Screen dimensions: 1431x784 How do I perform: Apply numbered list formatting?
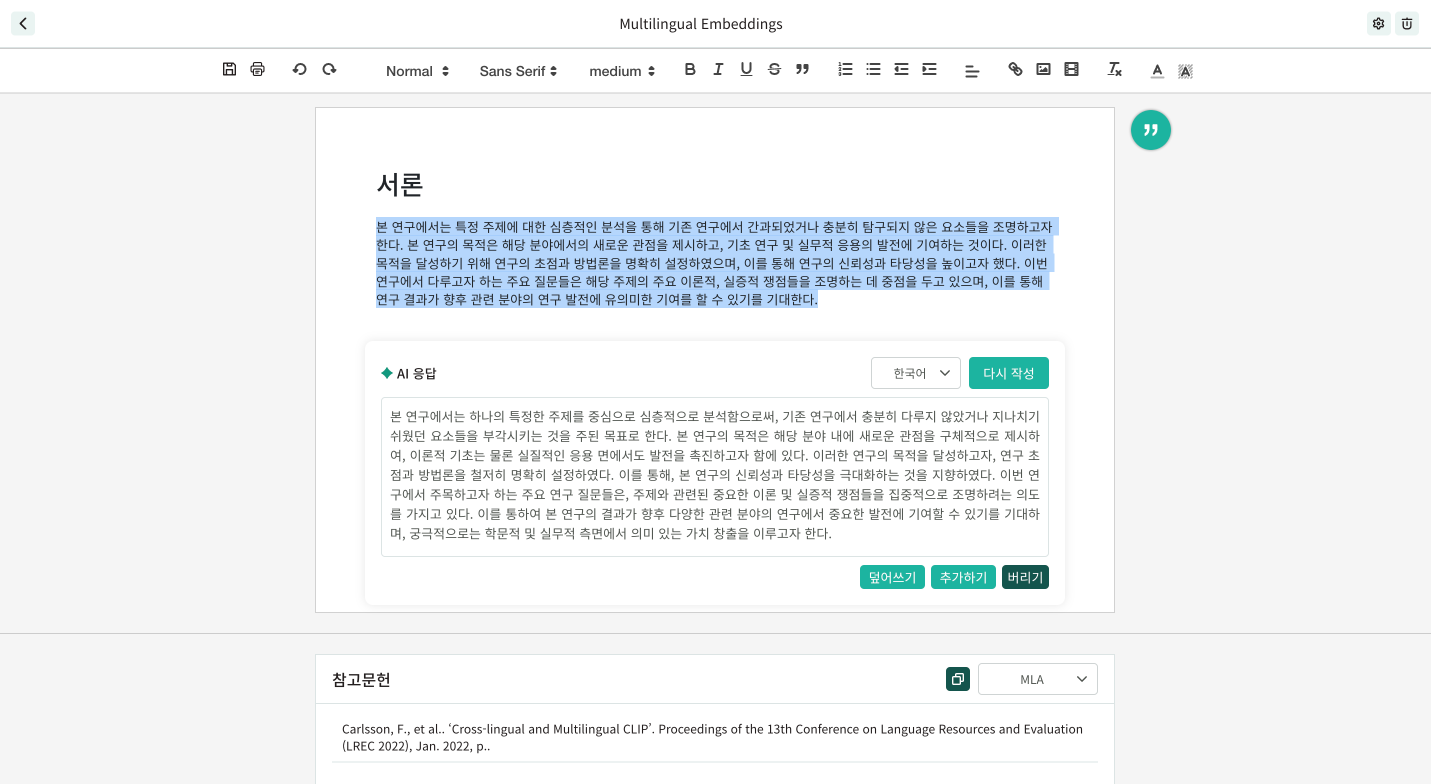(845, 69)
